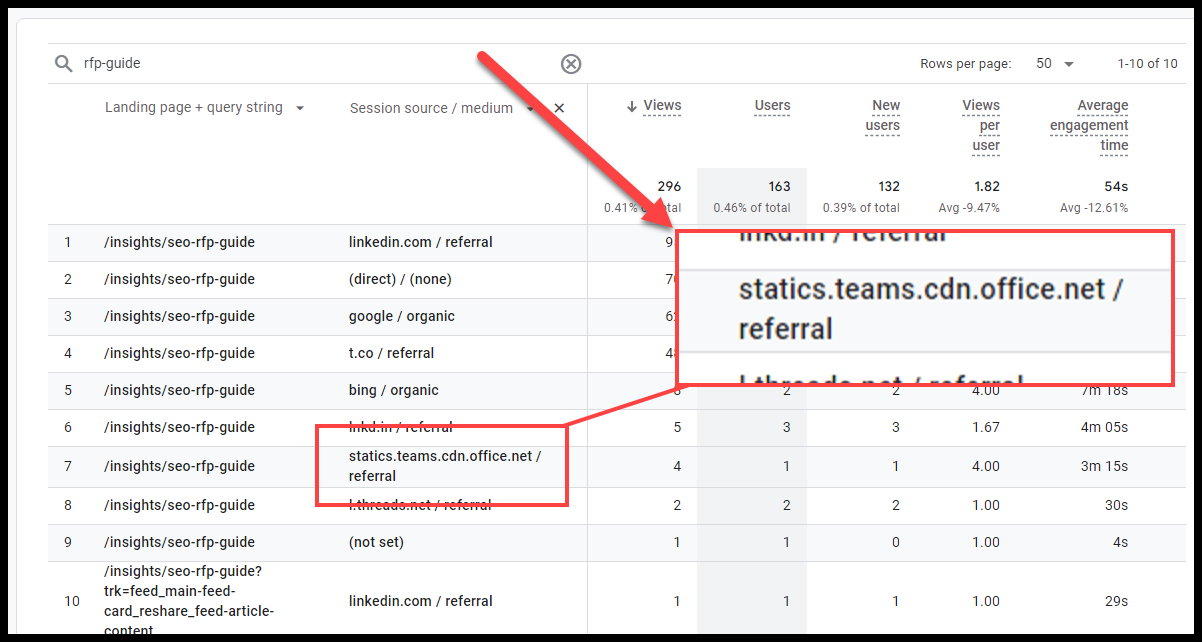Image resolution: width=1202 pixels, height=642 pixels.
Task: Open Session source / medium dimension picker
Action: [x=431, y=108]
